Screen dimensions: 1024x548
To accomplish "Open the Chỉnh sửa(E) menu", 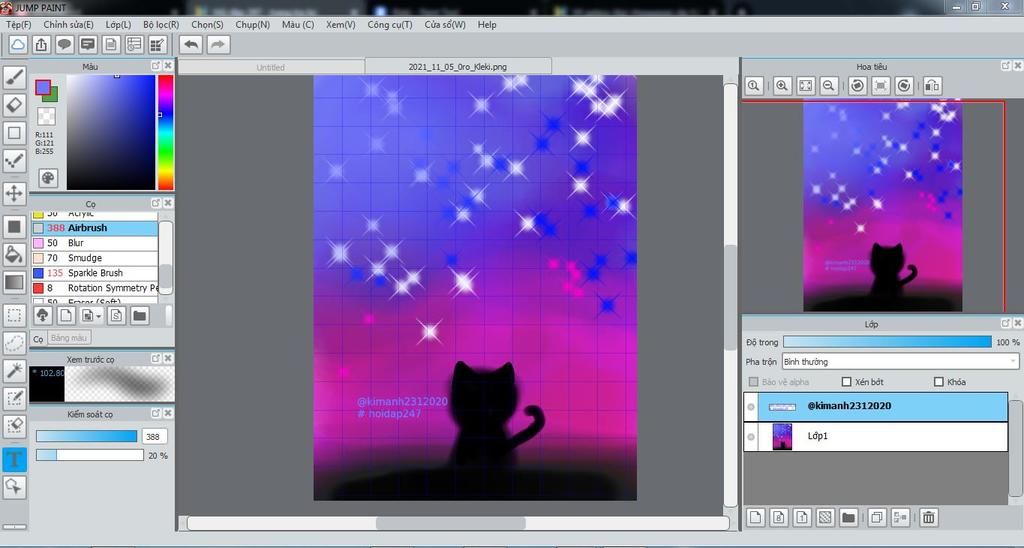I will [69, 24].
